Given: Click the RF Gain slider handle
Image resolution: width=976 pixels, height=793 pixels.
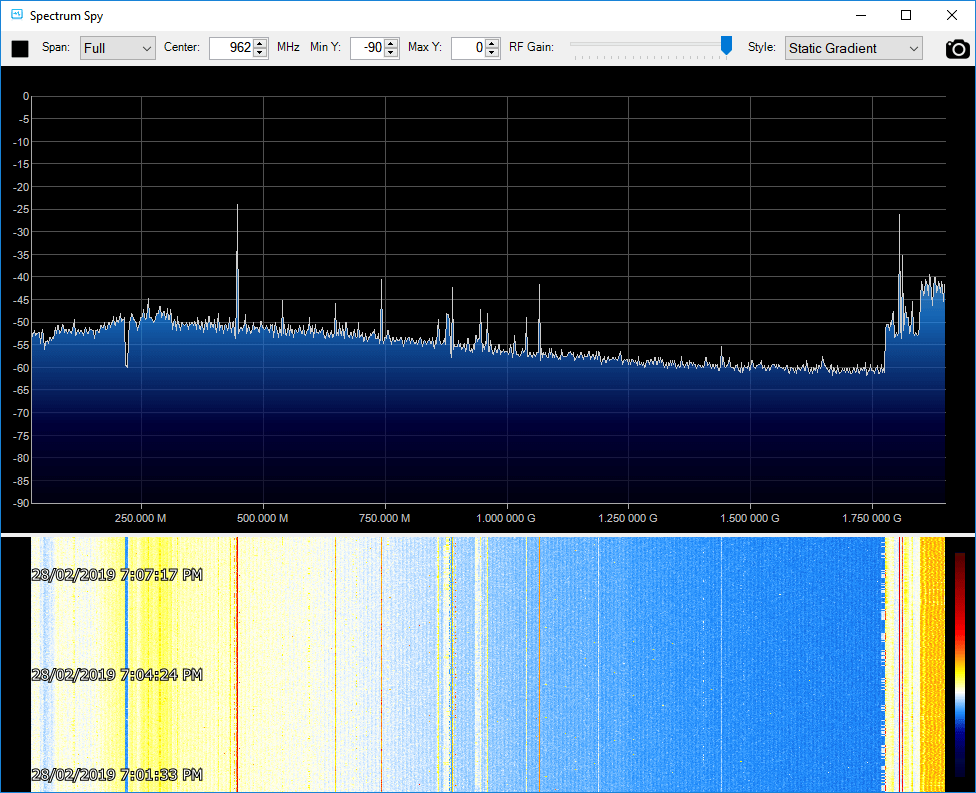Looking at the screenshot, I should point(726,45).
